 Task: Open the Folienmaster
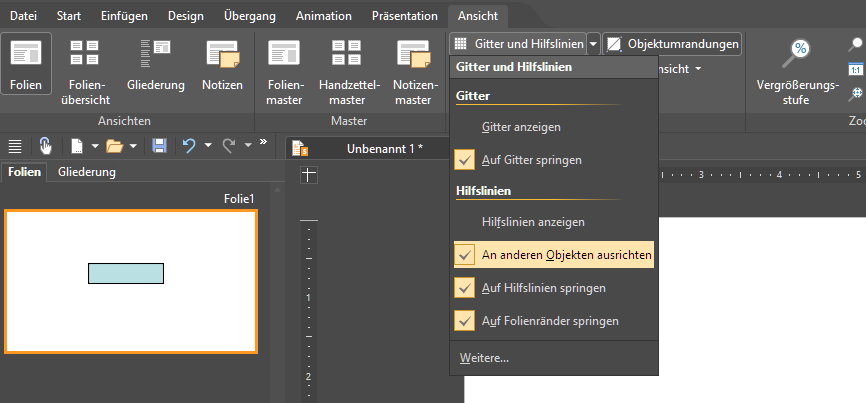click(284, 72)
